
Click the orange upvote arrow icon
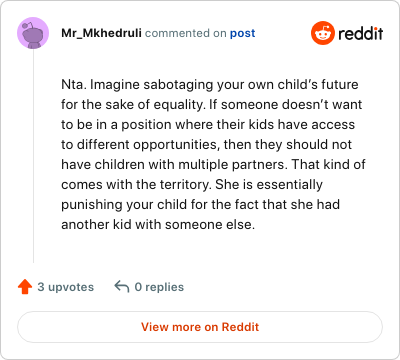(x=25, y=287)
